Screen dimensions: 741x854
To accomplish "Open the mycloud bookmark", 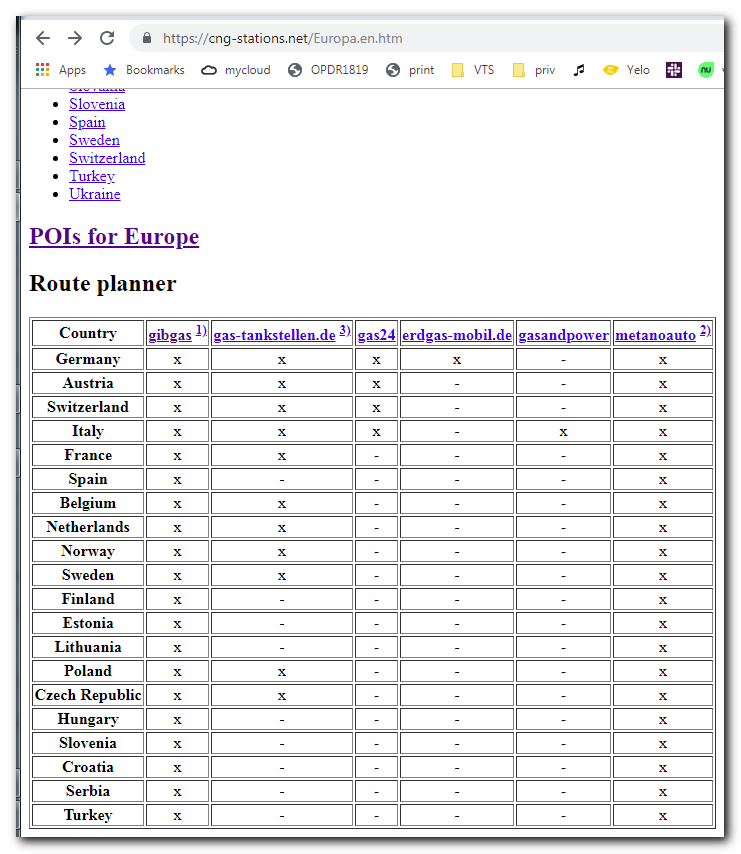I will pos(236,70).
